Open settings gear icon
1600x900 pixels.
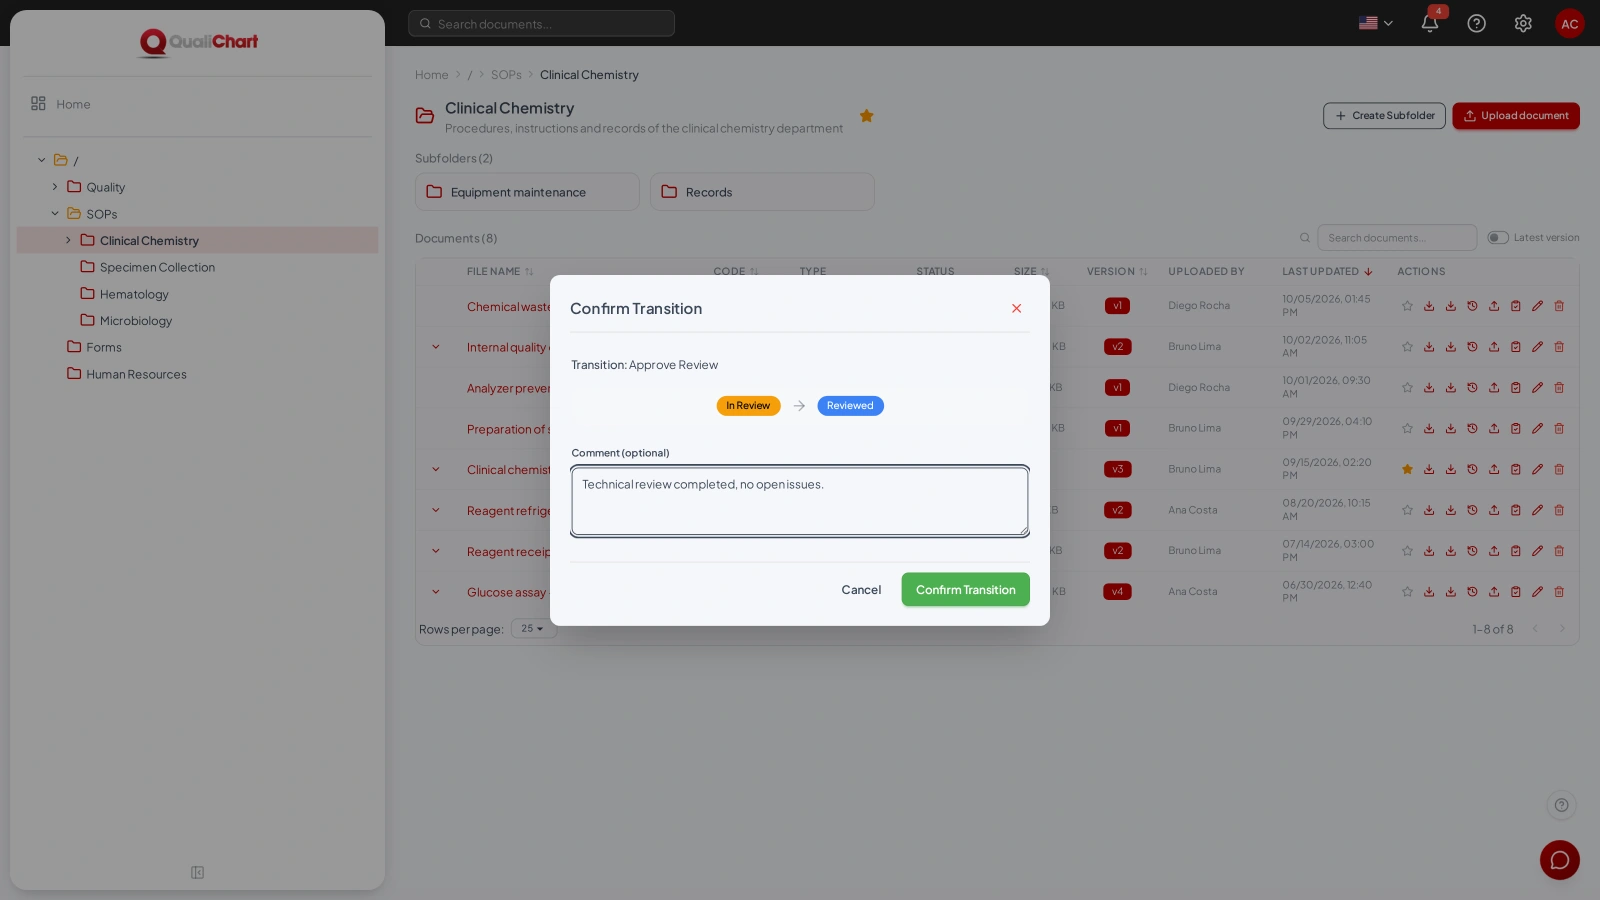1523,23
